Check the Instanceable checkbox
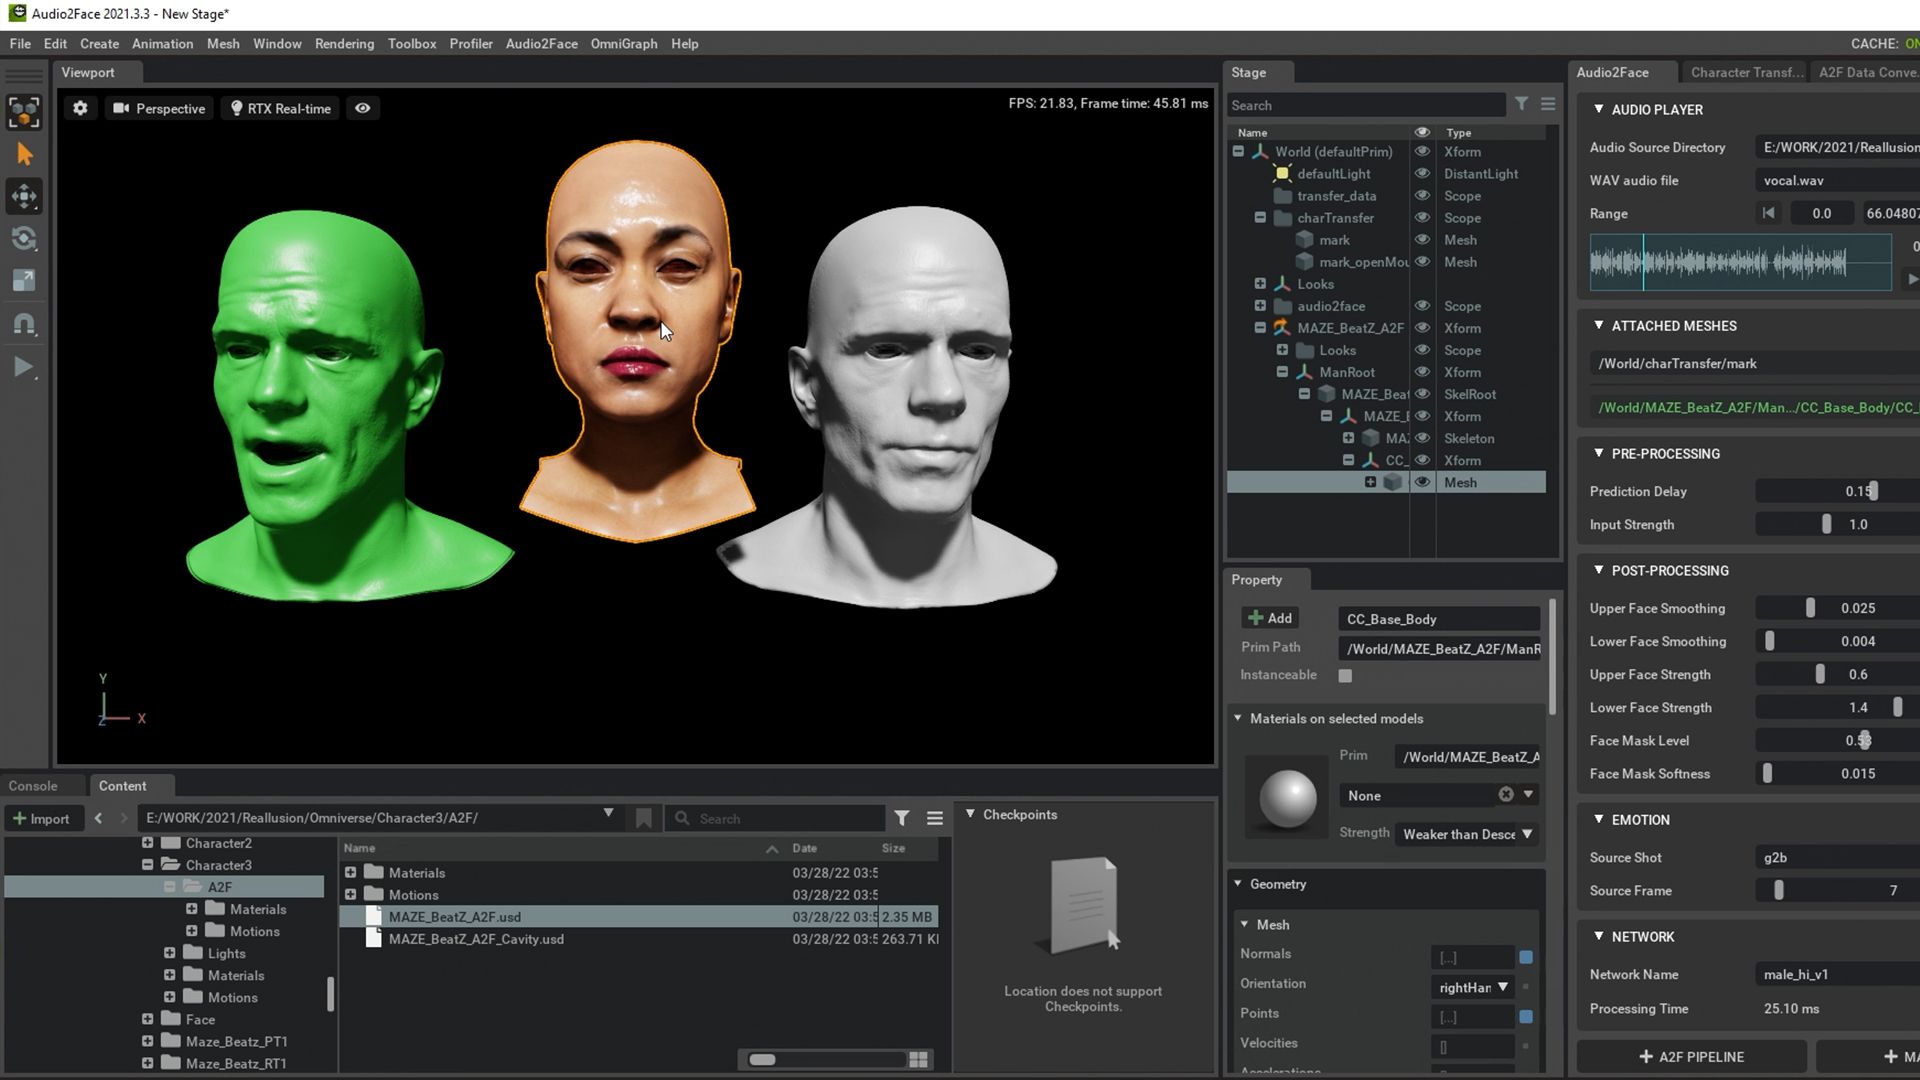Image resolution: width=1920 pixels, height=1080 pixels. point(1345,676)
